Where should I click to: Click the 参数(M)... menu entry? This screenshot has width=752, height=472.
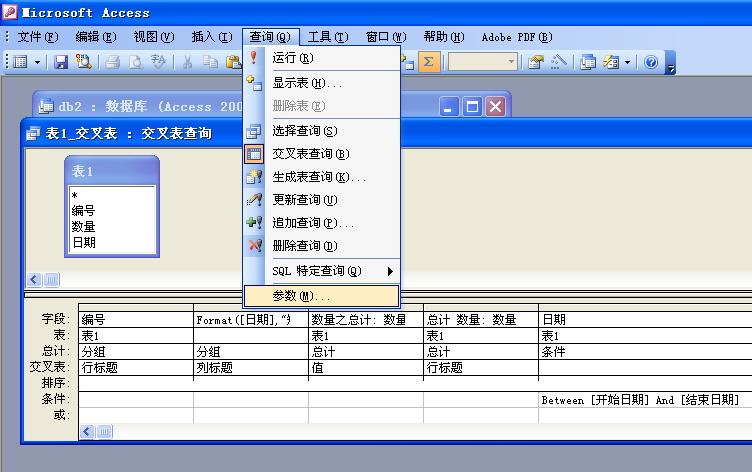(x=322, y=296)
